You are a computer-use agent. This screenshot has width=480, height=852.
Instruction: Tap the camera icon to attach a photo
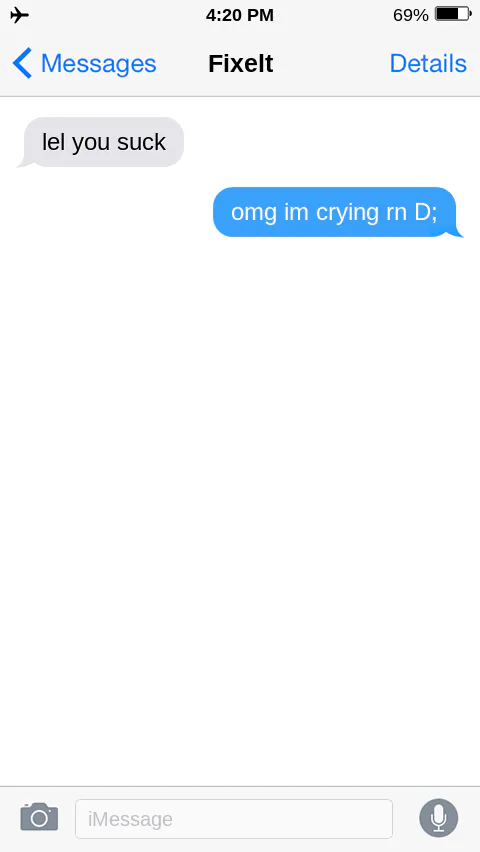(39, 817)
